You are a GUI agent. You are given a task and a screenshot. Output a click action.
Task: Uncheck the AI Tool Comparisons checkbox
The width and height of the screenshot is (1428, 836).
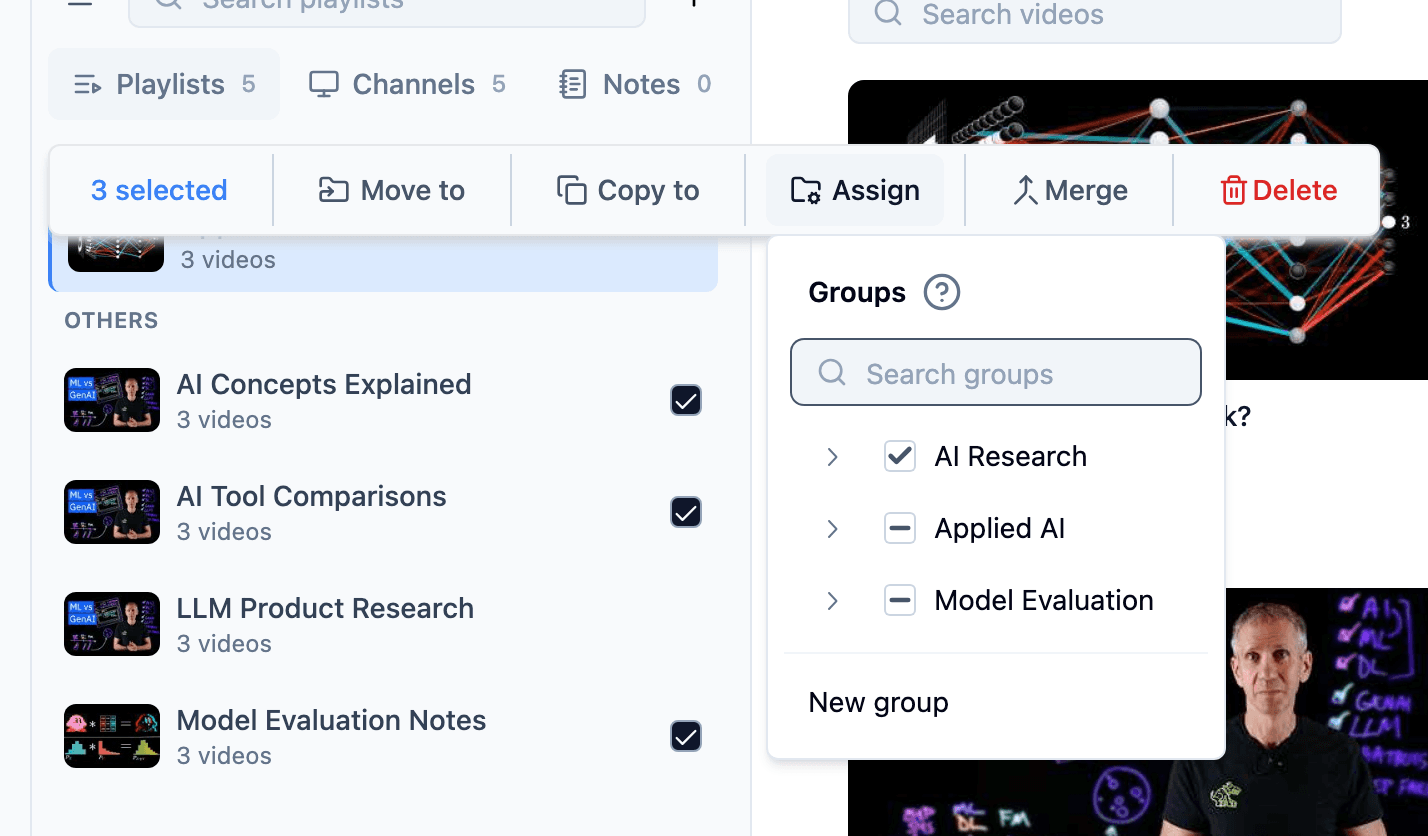(685, 513)
